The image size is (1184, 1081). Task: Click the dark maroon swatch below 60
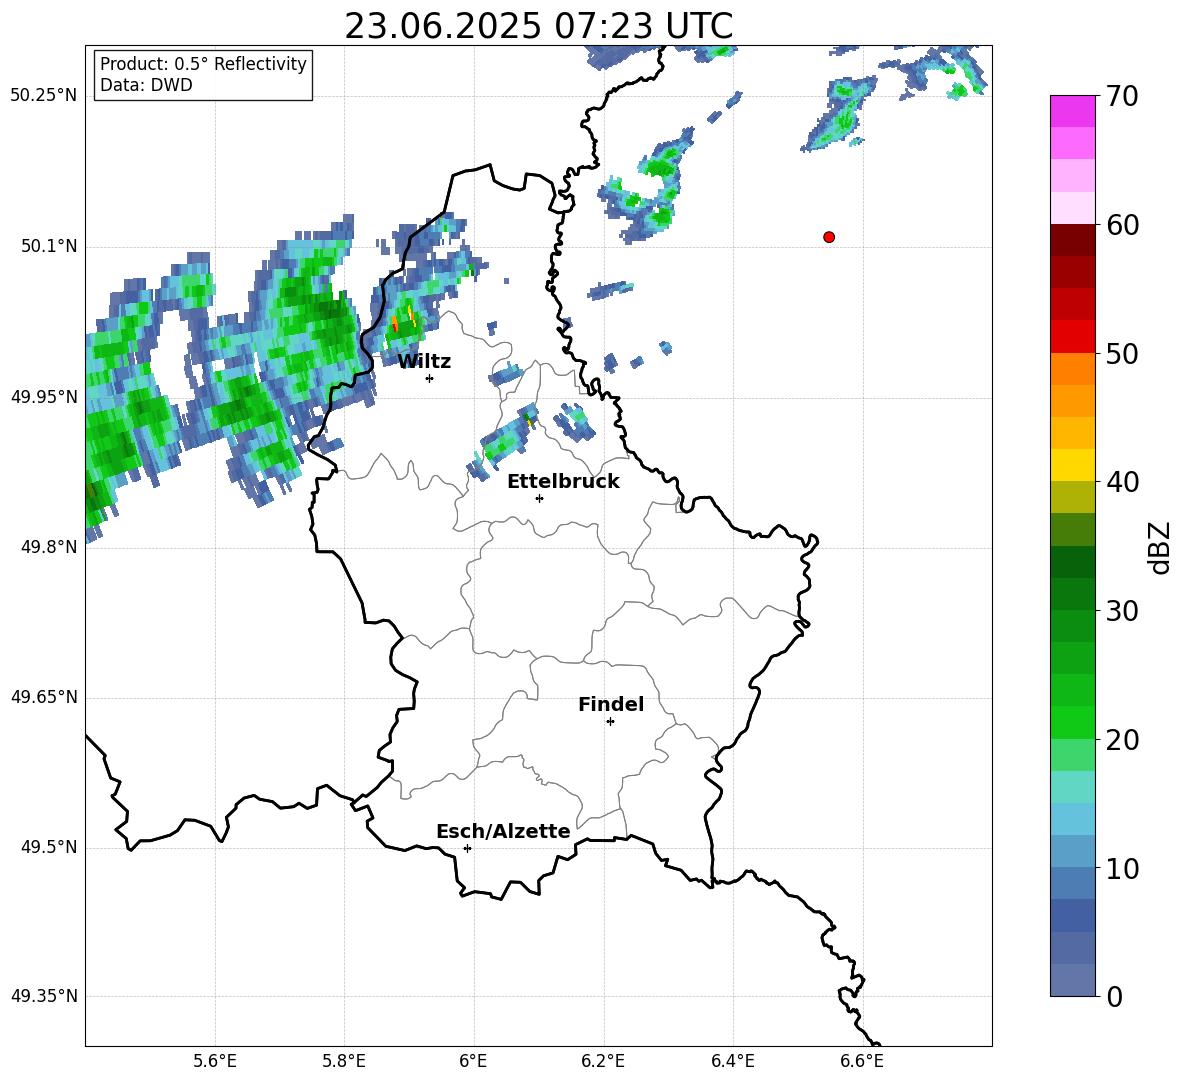pyautogui.click(x=1073, y=240)
